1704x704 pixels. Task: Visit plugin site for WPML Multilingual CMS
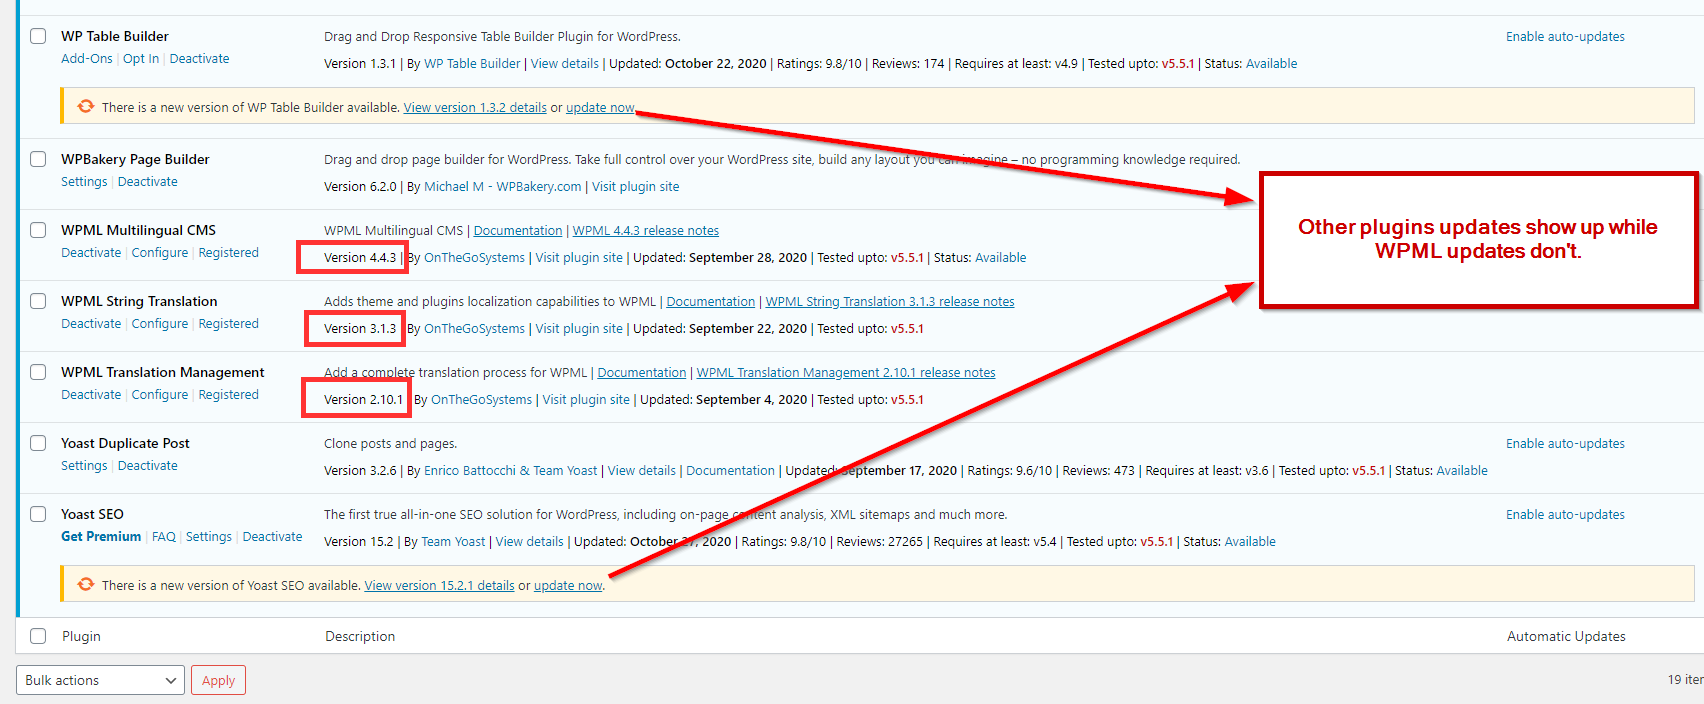pyautogui.click(x=579, y=258)
